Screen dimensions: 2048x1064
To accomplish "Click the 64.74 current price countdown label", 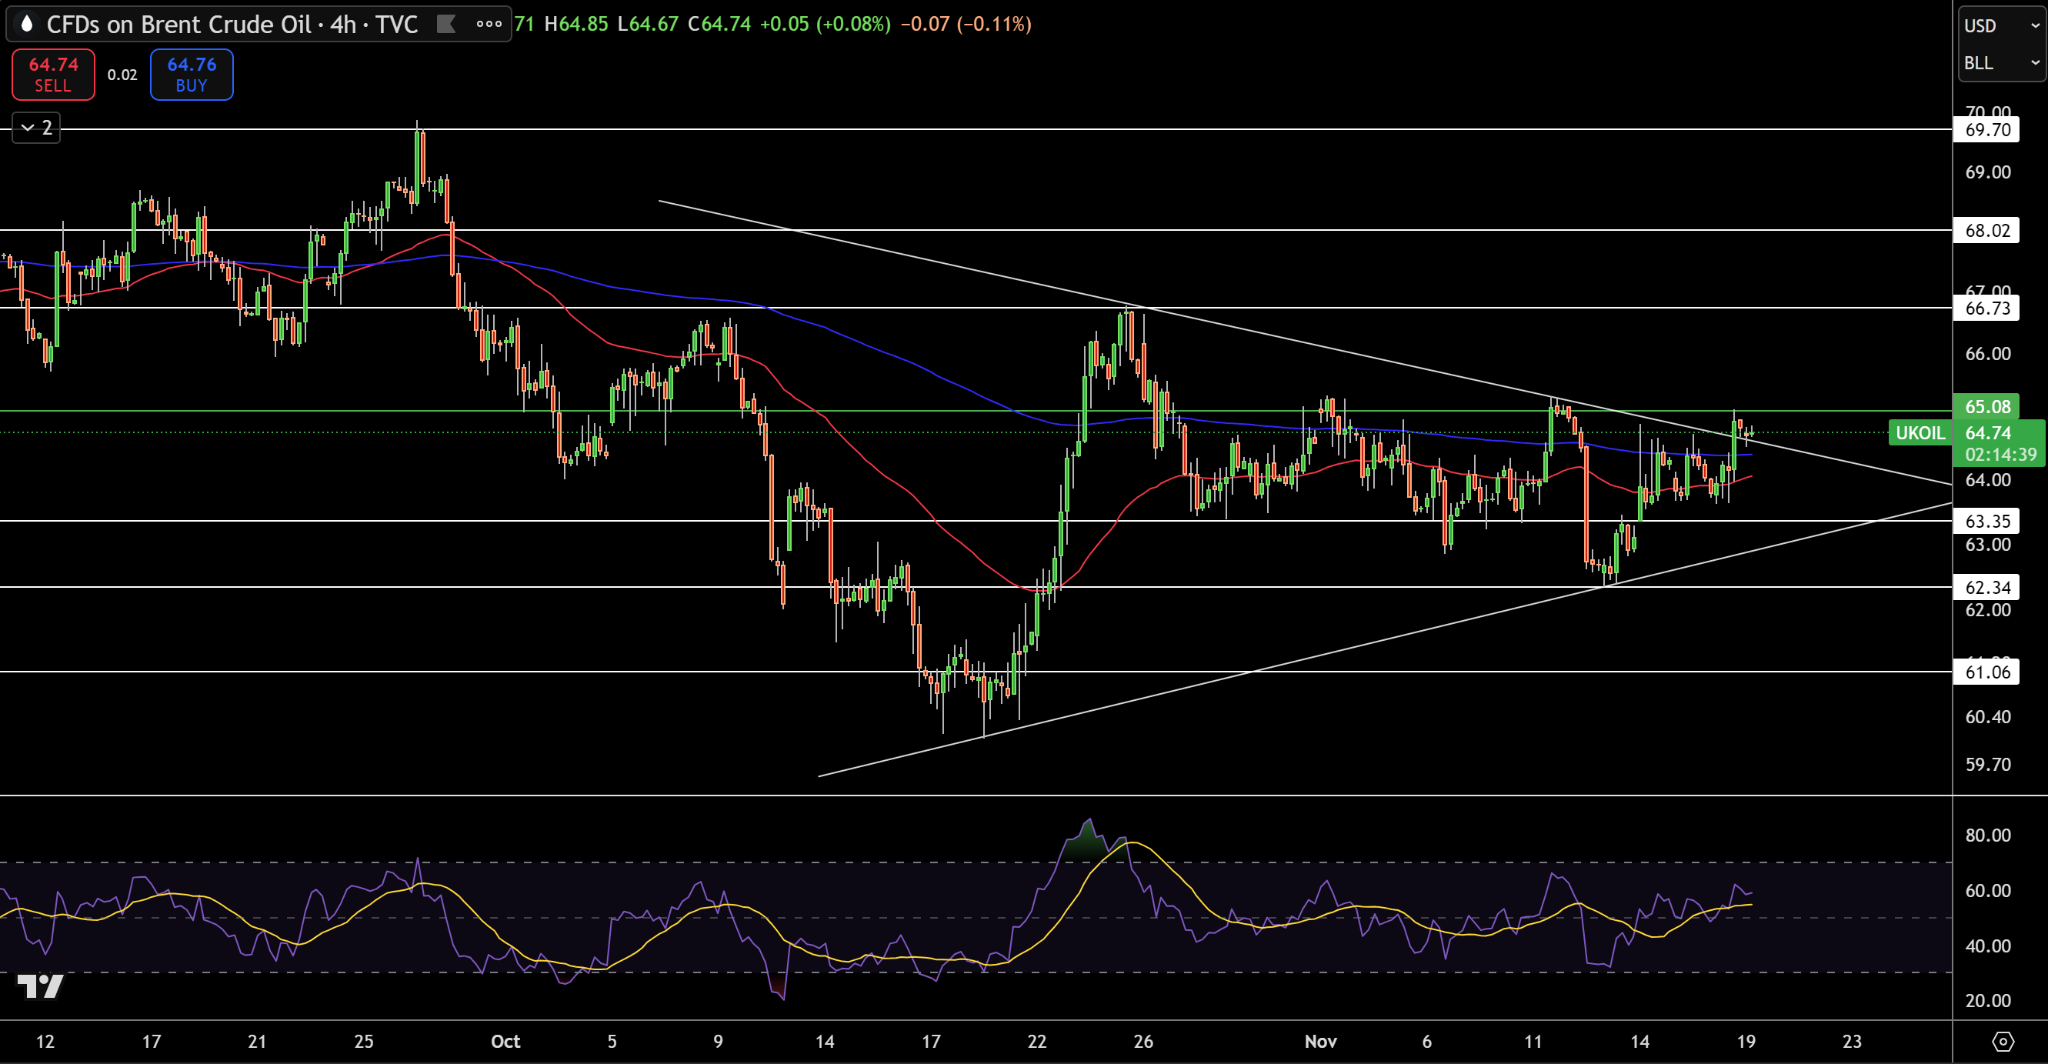I will 1999,444.
